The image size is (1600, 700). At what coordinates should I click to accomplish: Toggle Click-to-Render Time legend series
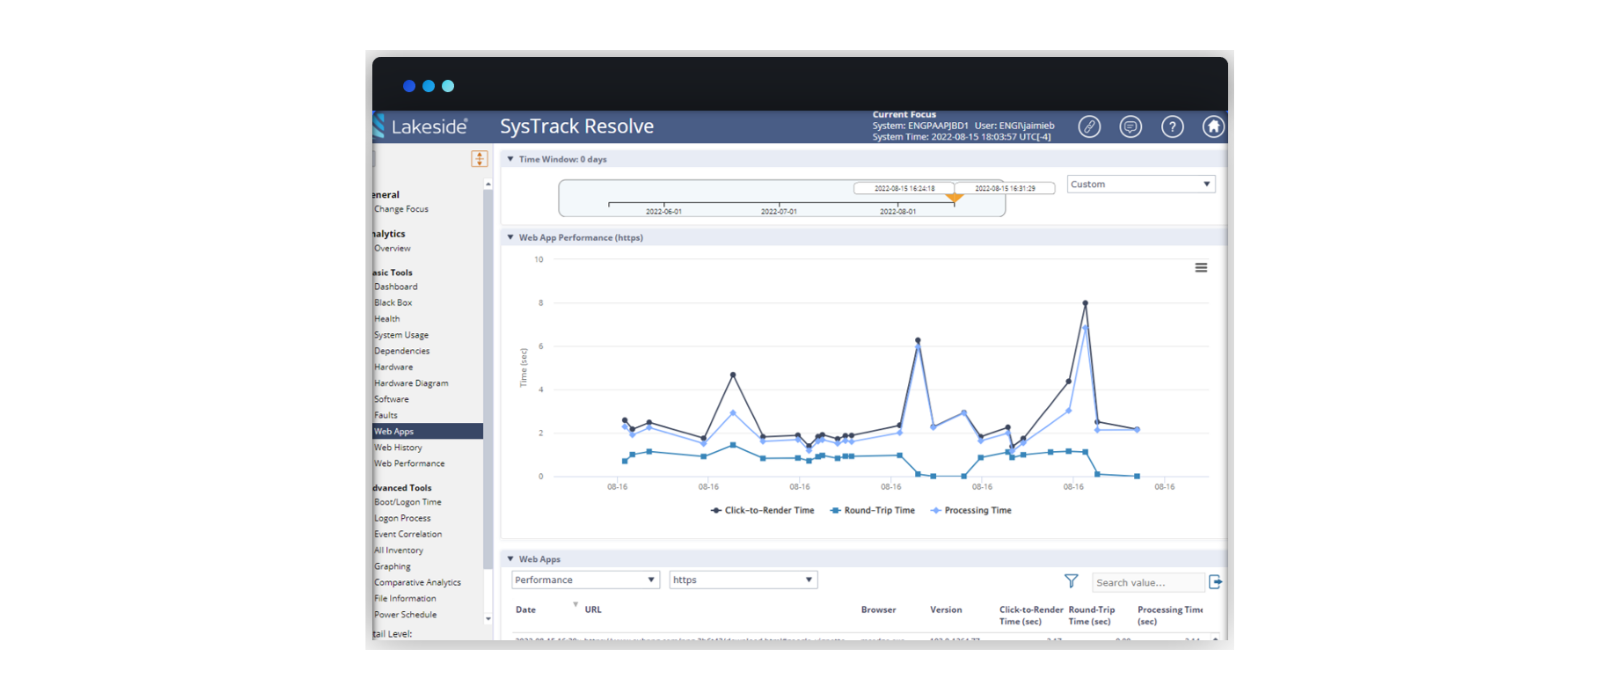762,510
